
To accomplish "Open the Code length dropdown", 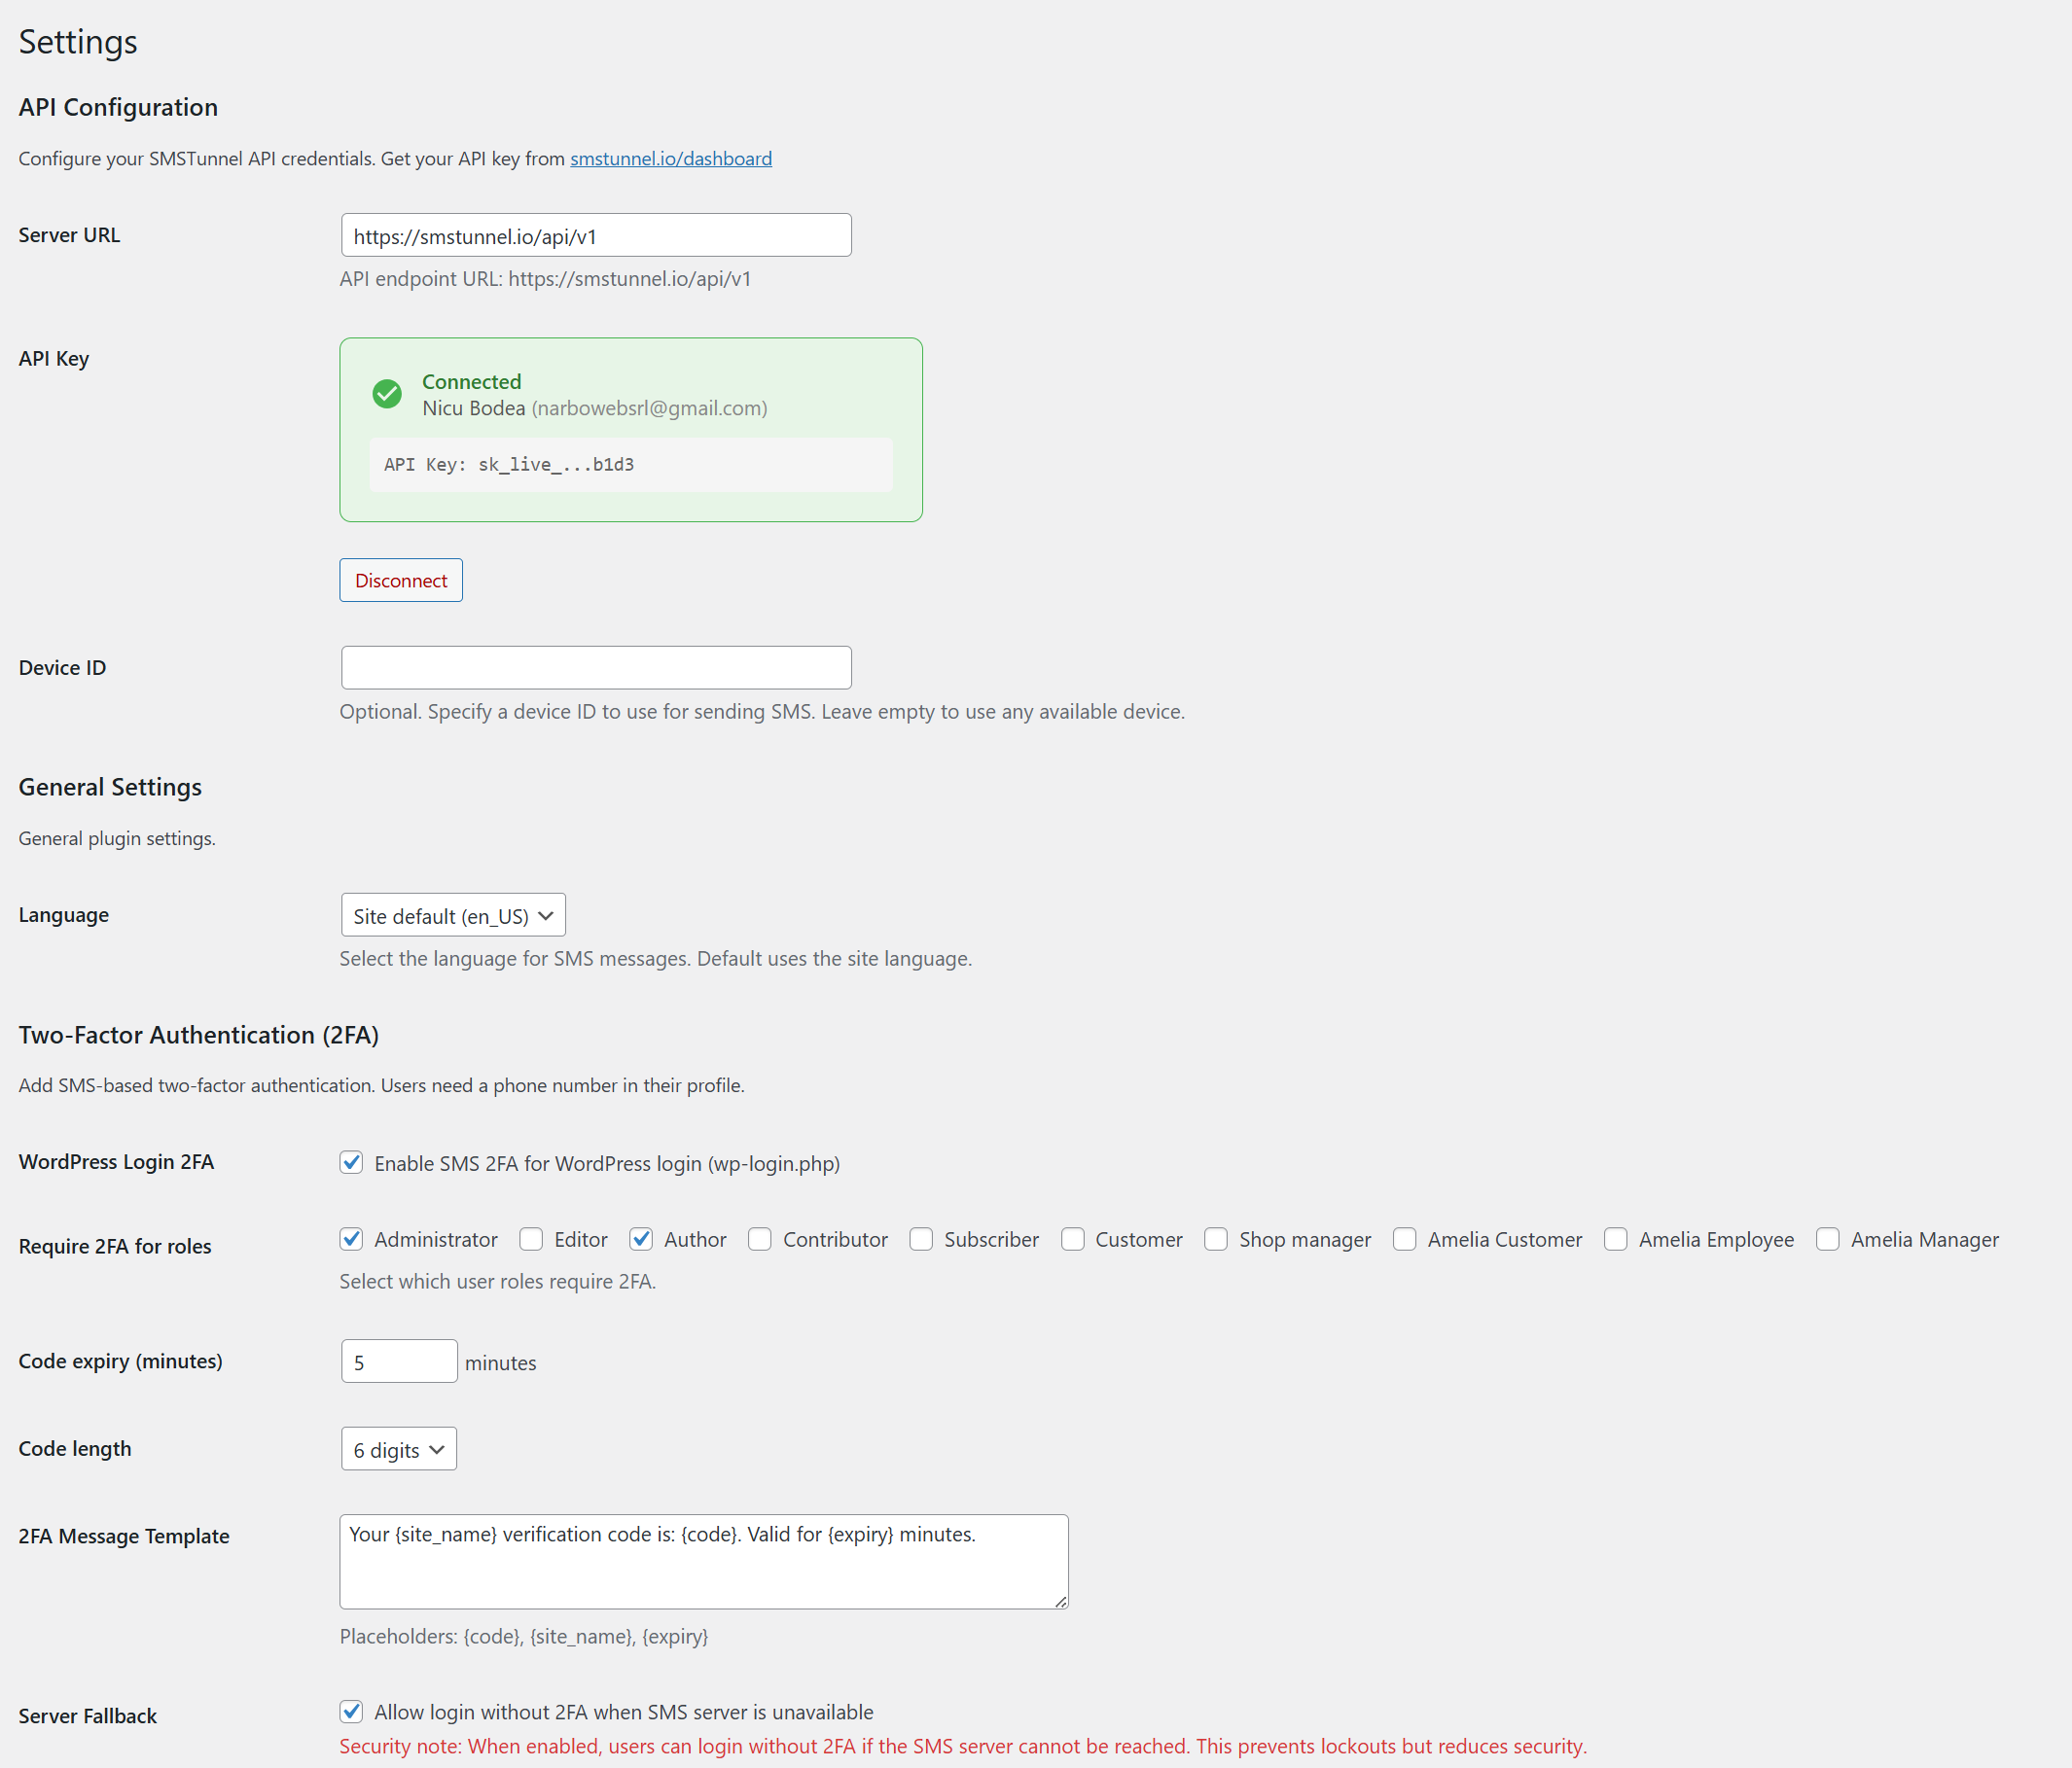I will [x=397, y=1448].
